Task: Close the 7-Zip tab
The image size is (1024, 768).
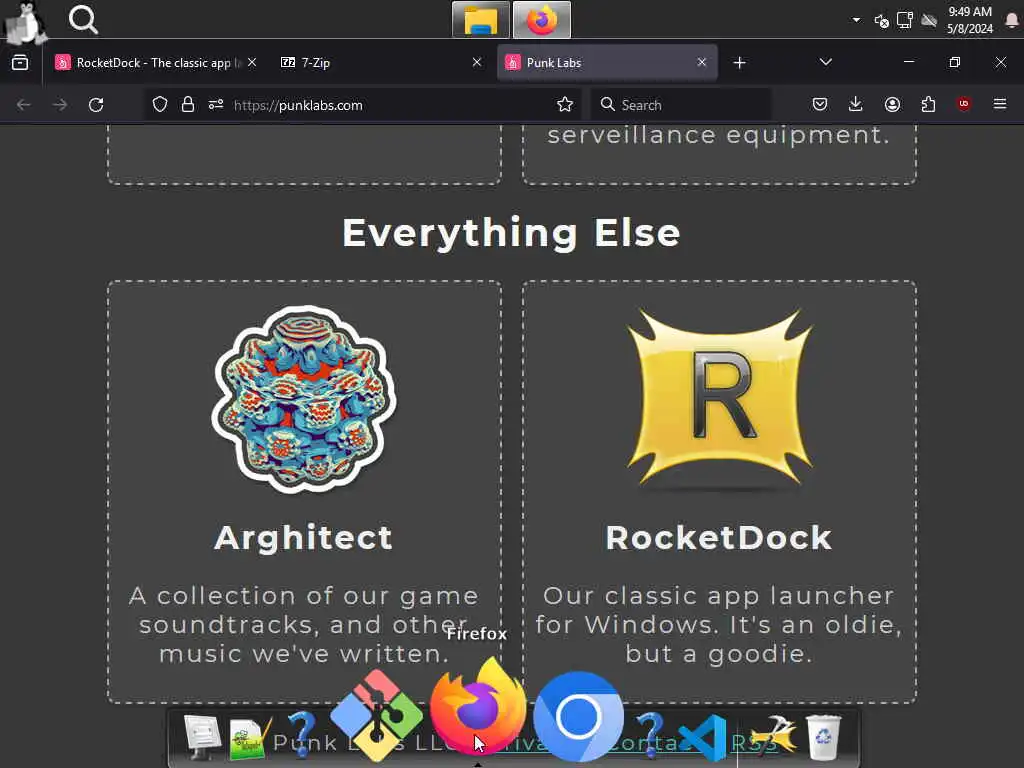Action: pyautogui.click(x=477, y=62)
